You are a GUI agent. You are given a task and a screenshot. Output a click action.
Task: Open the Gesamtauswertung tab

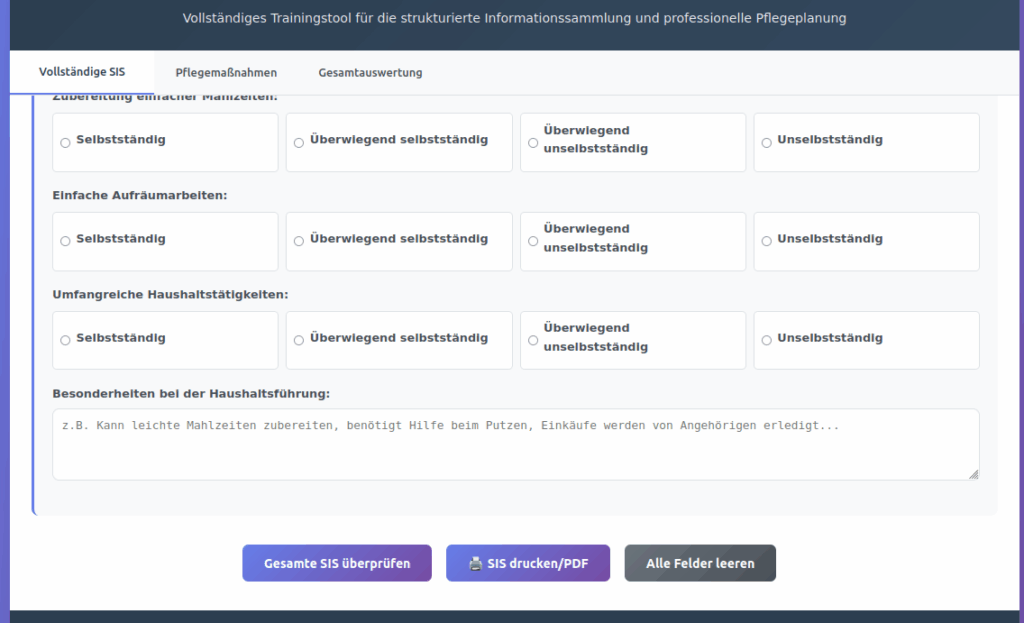pyautogui.click(x=370, y=73)
